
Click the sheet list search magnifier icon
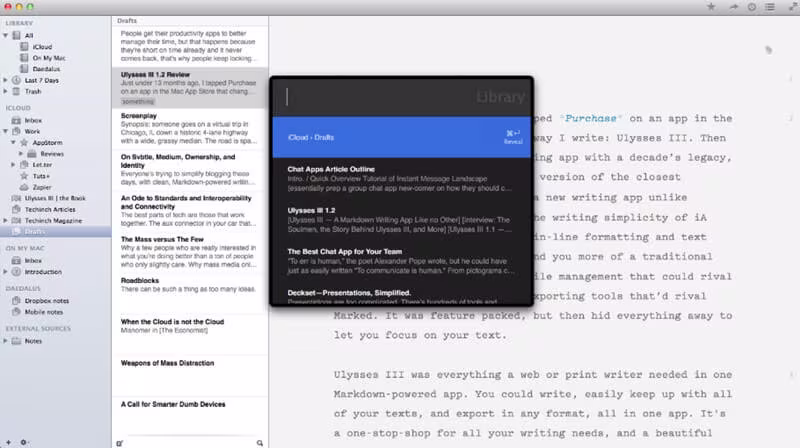260,443
